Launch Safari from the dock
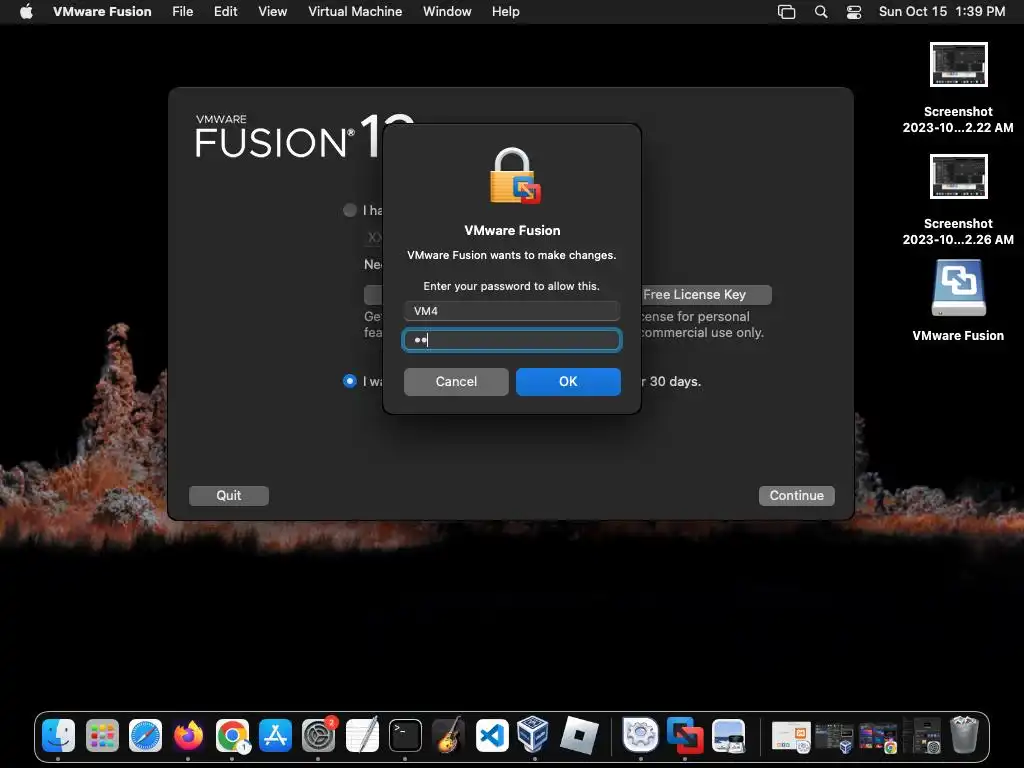Viewport: 1024px width, 768px height. click(145, 736)
